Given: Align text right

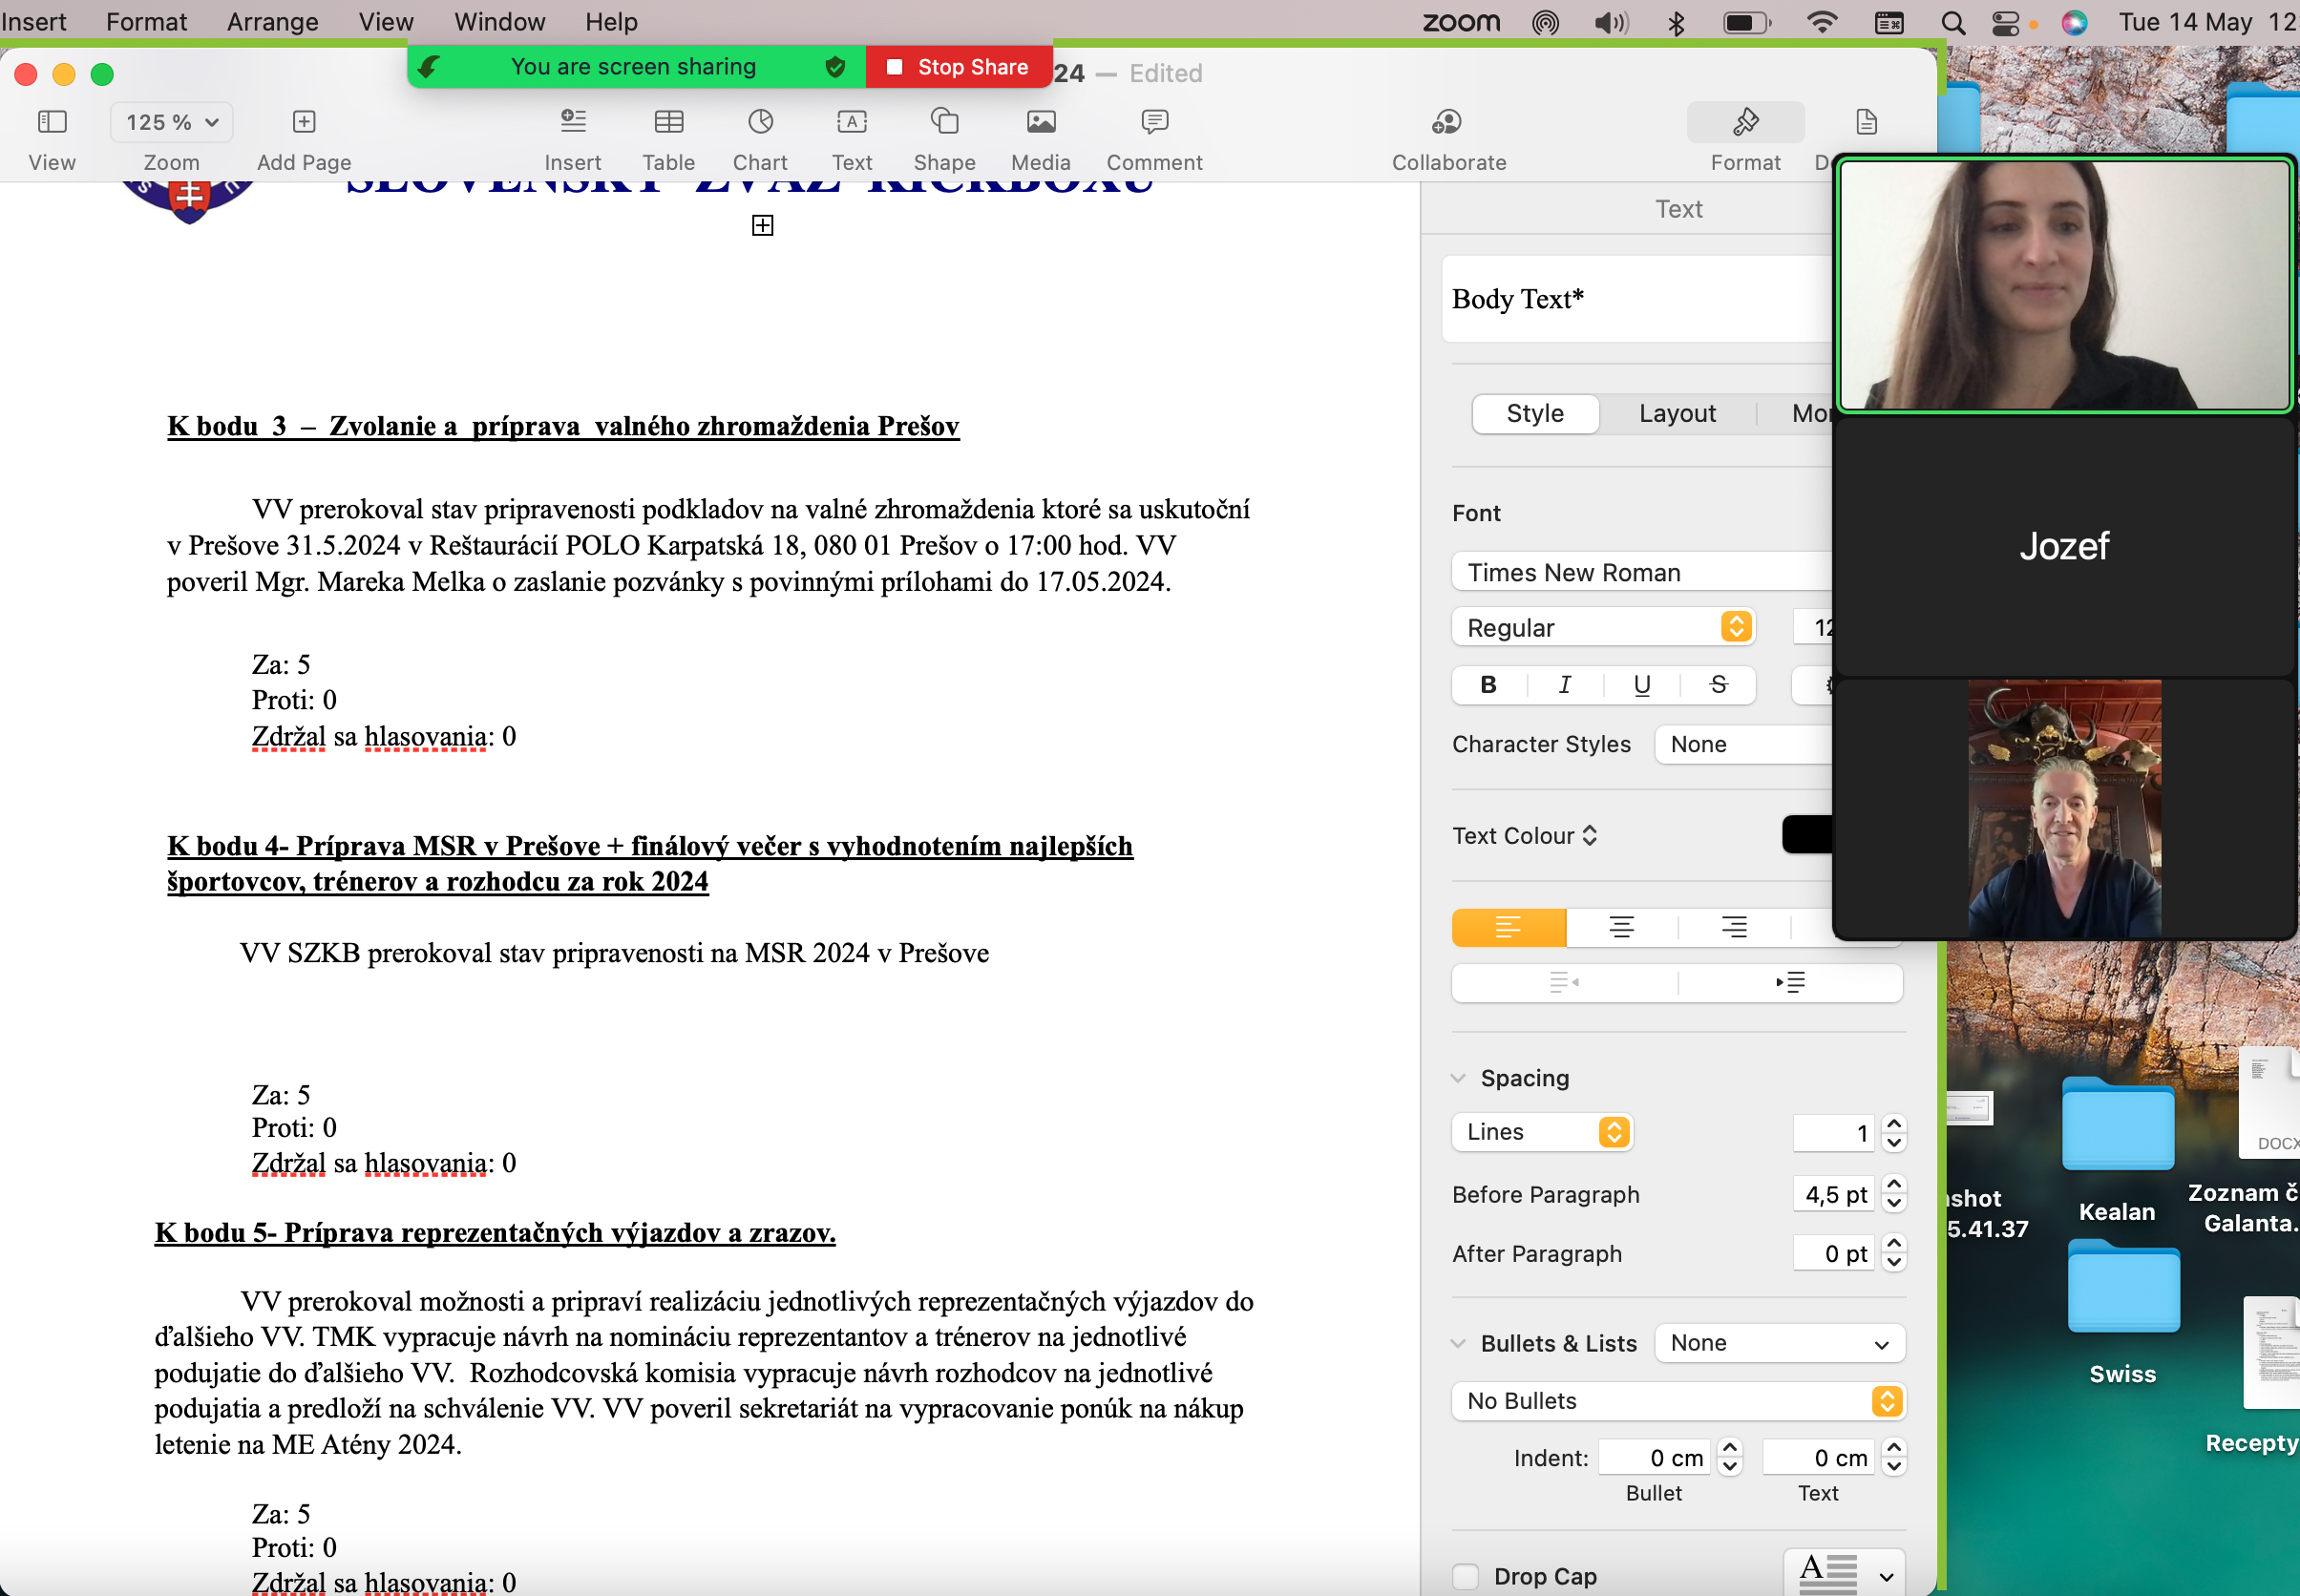Looking at the screenshot, I should (x=1734, y=927).
